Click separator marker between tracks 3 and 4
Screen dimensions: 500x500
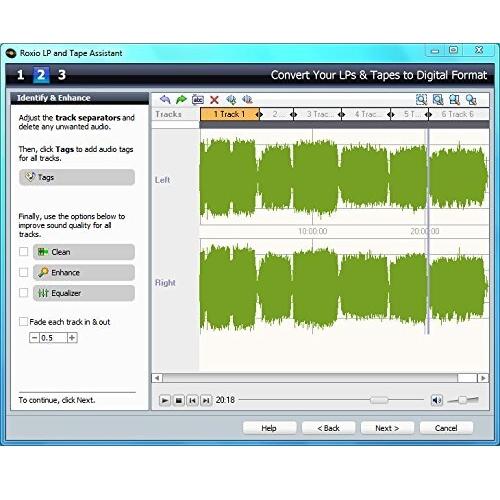[341, 115]
